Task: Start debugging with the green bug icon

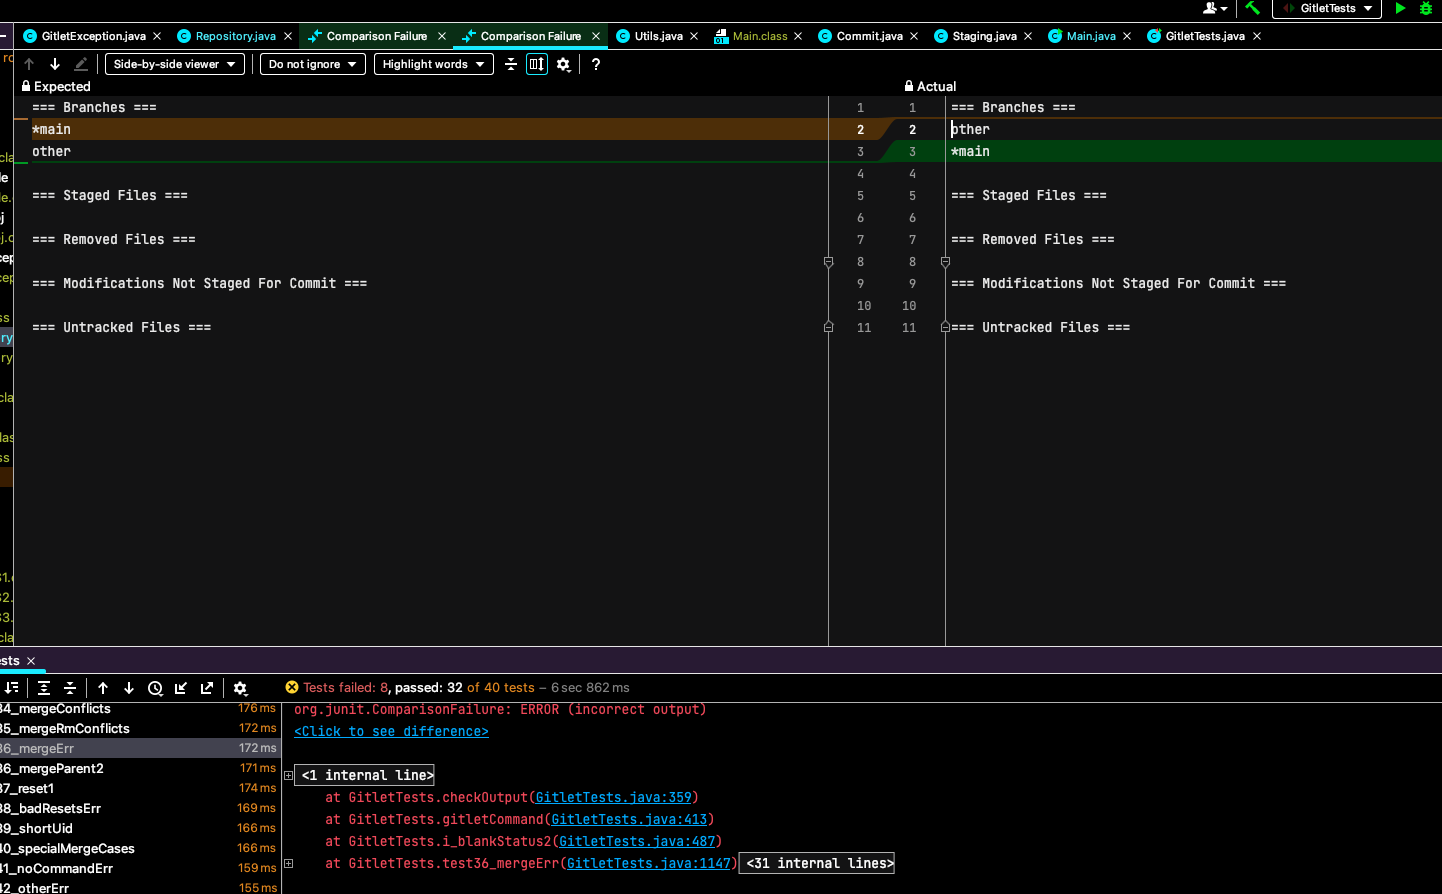Action: (x=1426, y=8)
